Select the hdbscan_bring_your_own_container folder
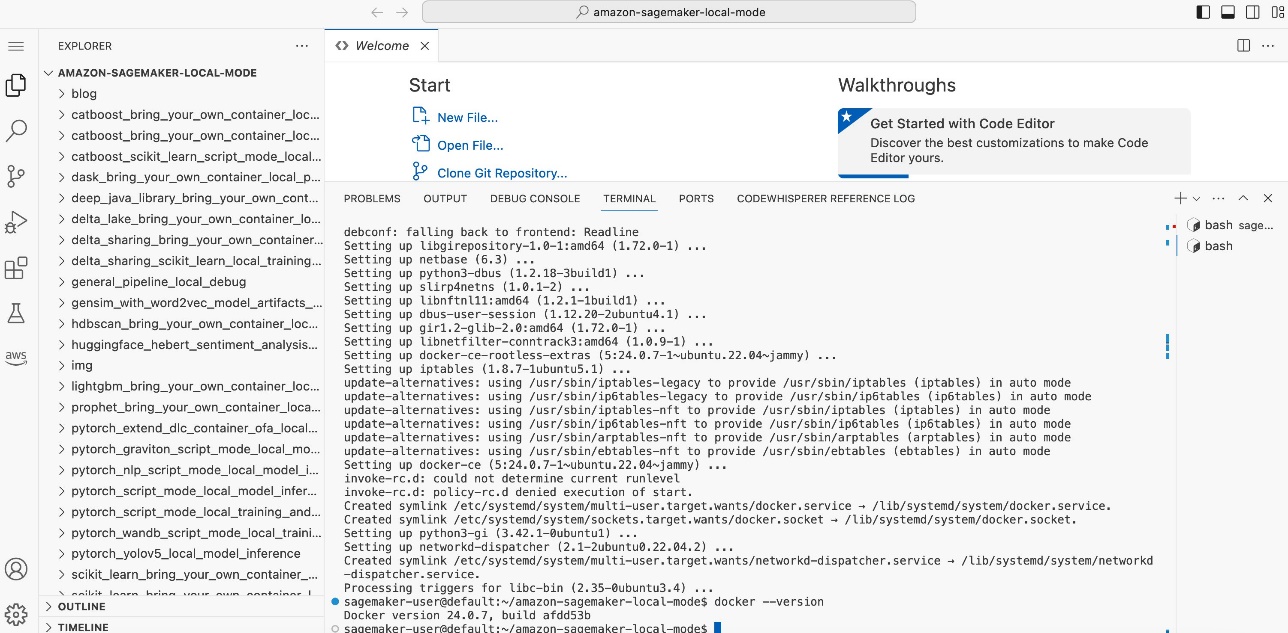 182,324
